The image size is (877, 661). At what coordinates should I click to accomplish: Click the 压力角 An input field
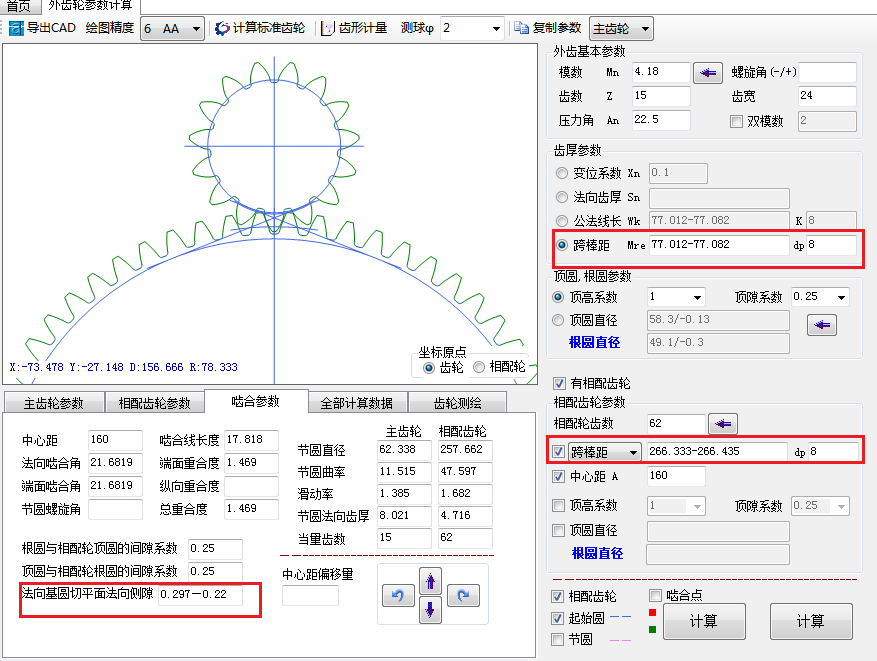click(x=661, y=120)
